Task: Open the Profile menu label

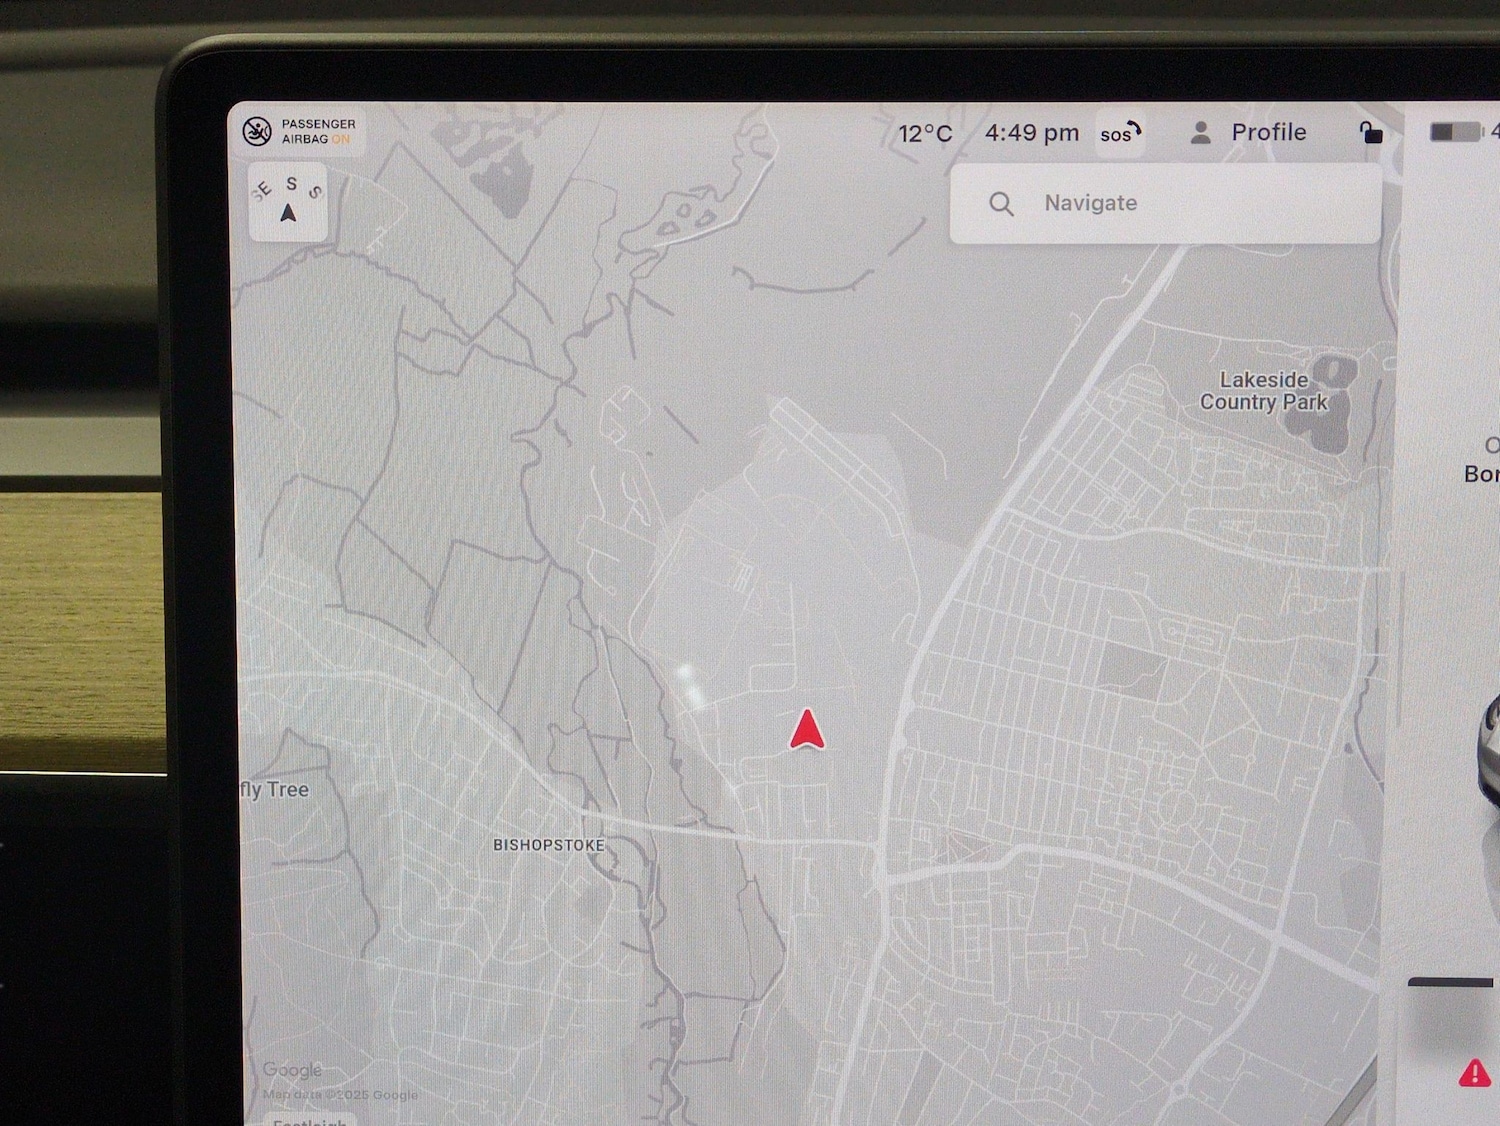Action: coord(1268,133)
